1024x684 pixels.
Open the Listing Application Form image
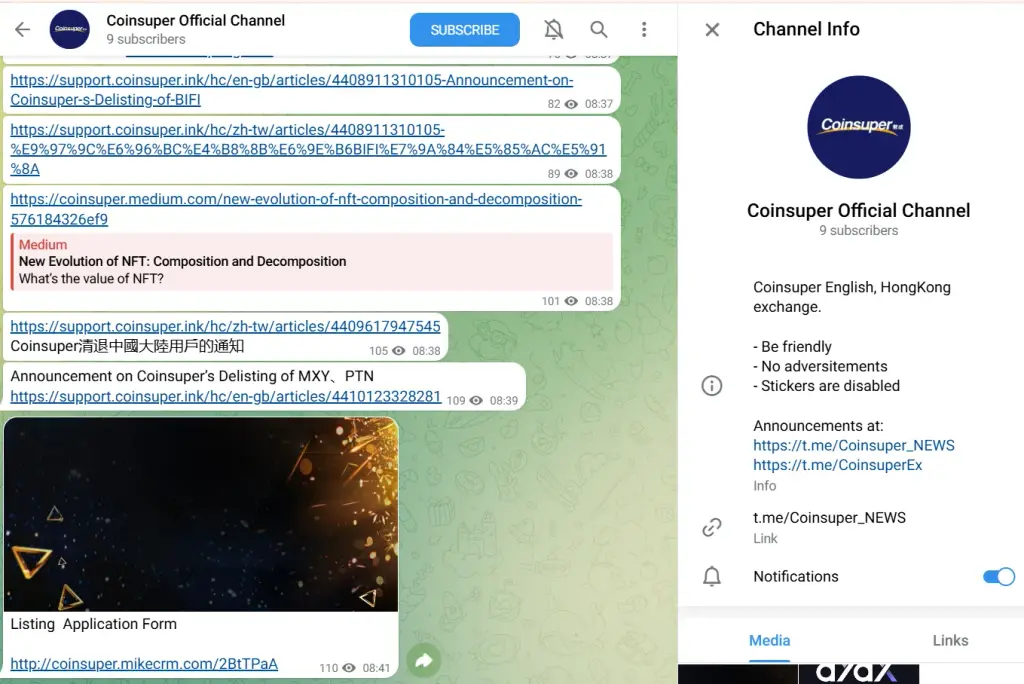click(201, 514)
